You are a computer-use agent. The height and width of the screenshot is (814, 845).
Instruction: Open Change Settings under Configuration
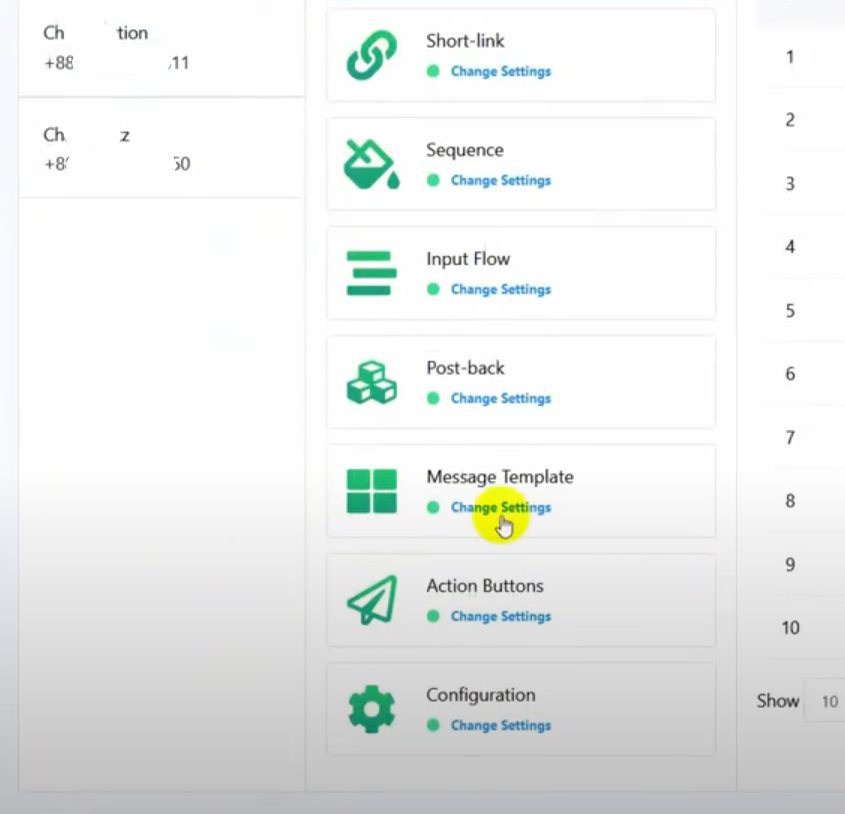(x=500, y=726)
